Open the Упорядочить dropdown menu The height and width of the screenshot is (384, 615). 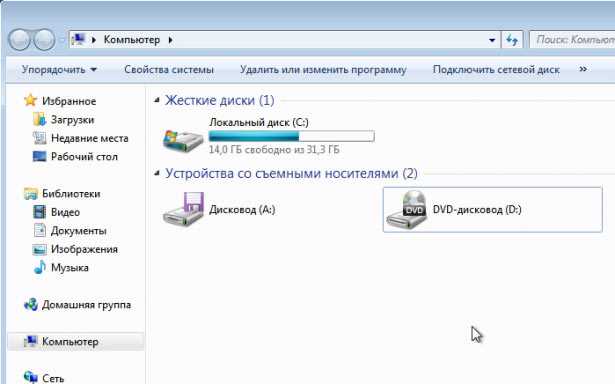59,70
